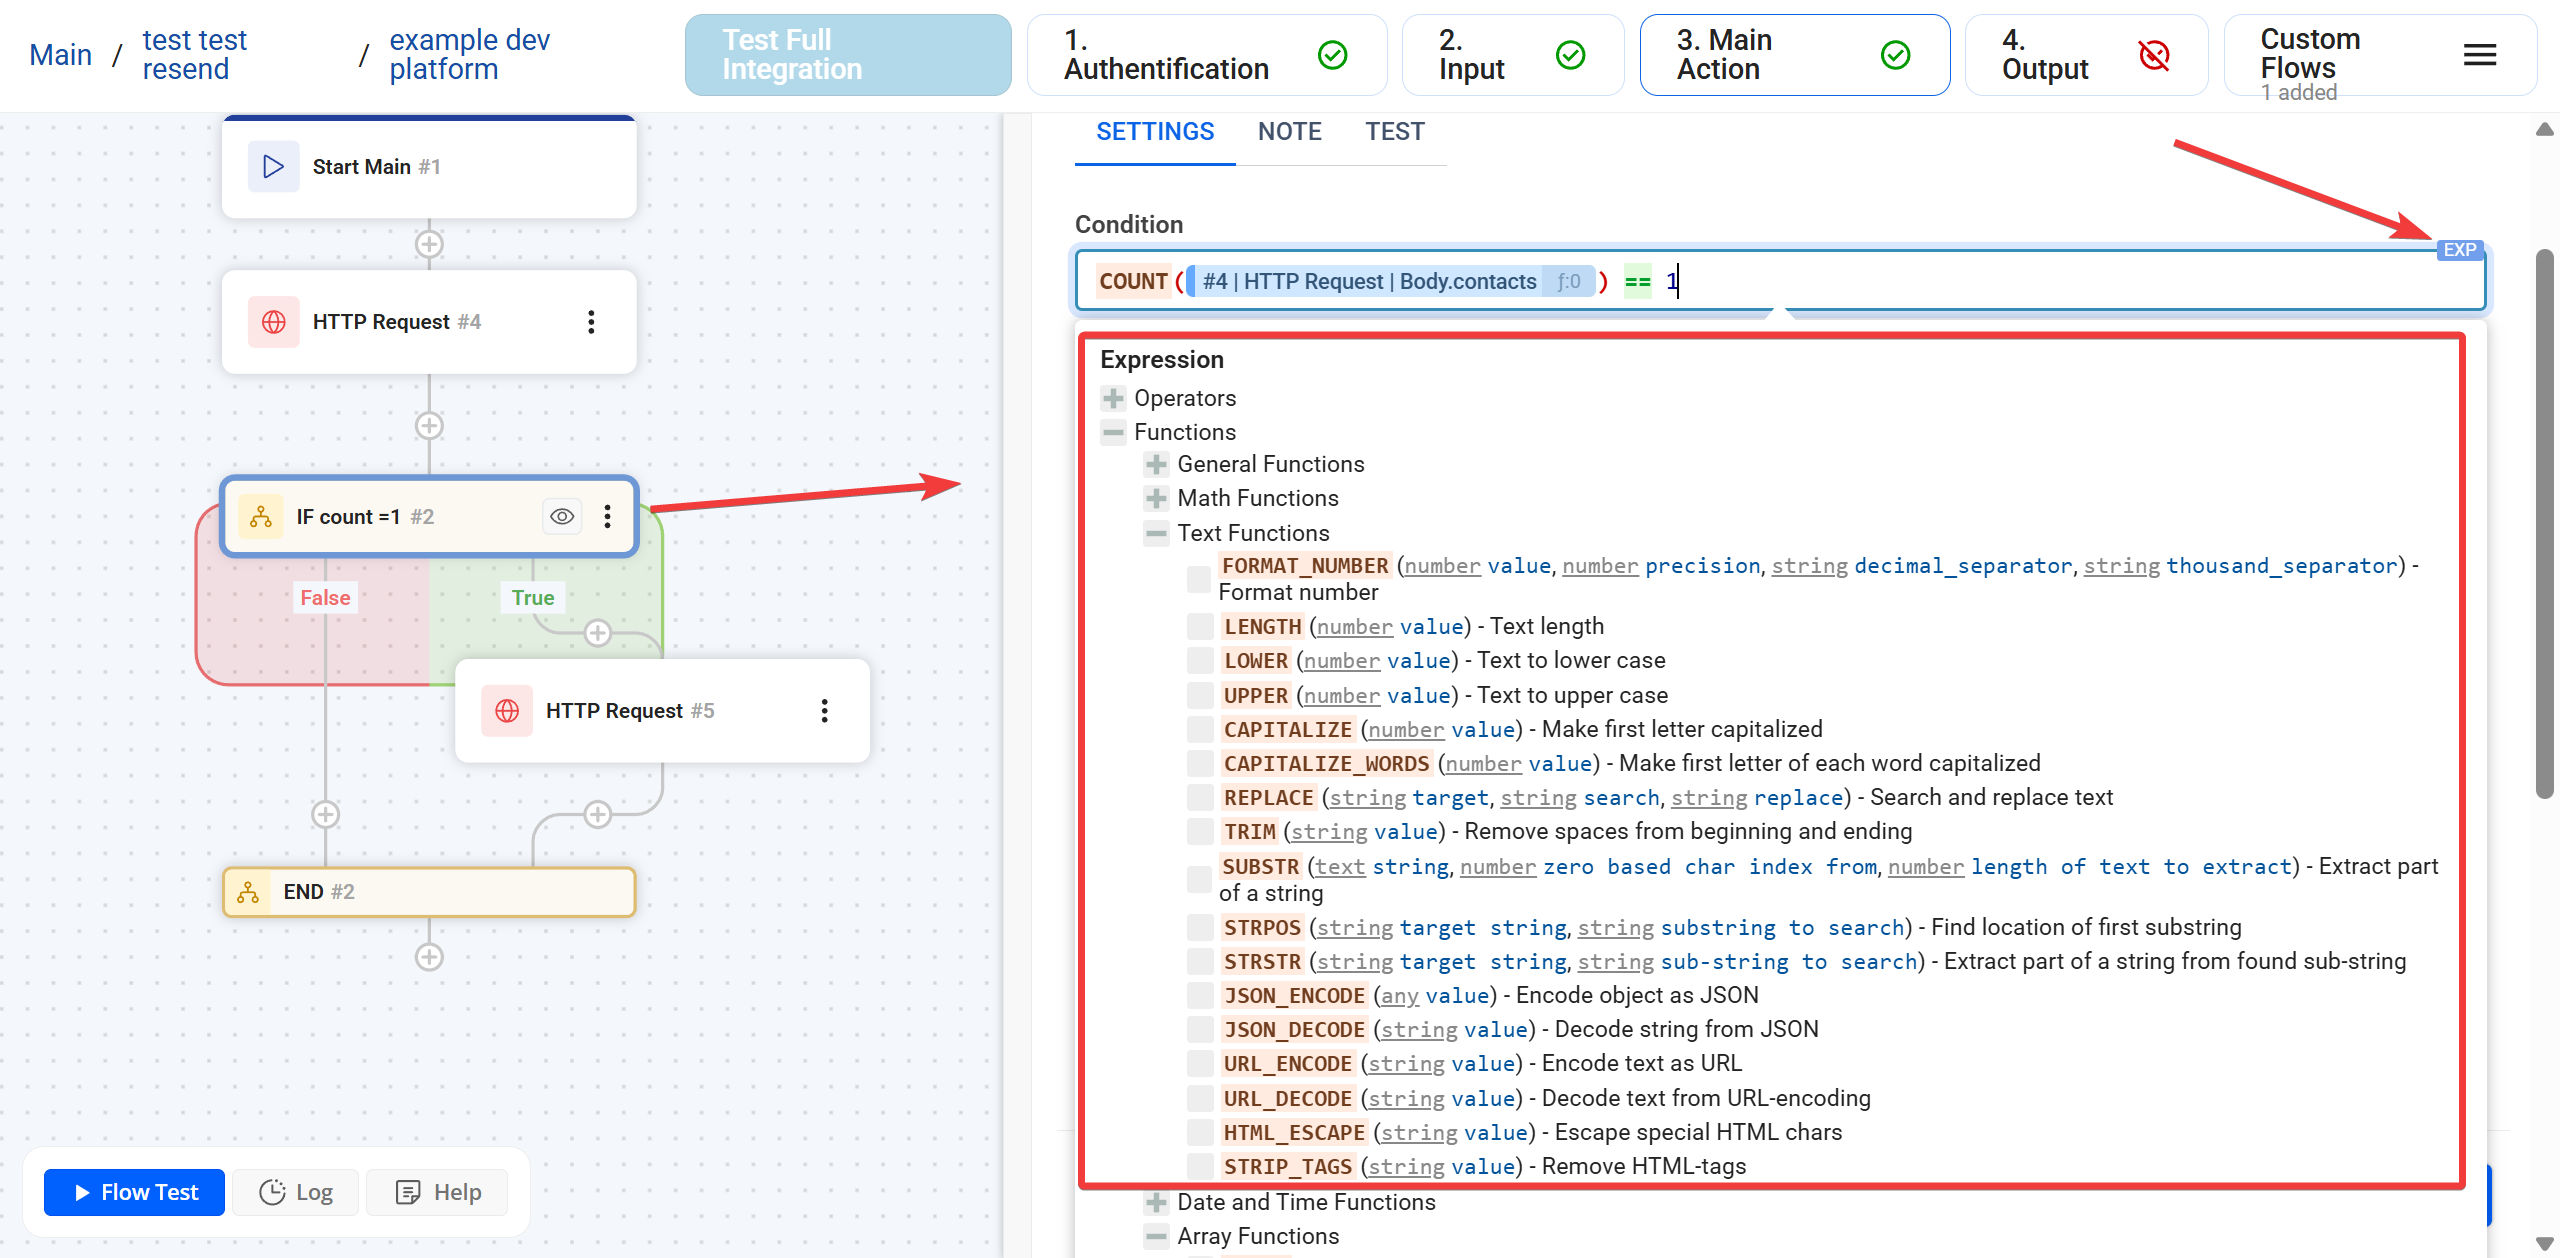2560x1258 pixels.
Task: Switch to the TEST tab
Action: click(1394, 132)
